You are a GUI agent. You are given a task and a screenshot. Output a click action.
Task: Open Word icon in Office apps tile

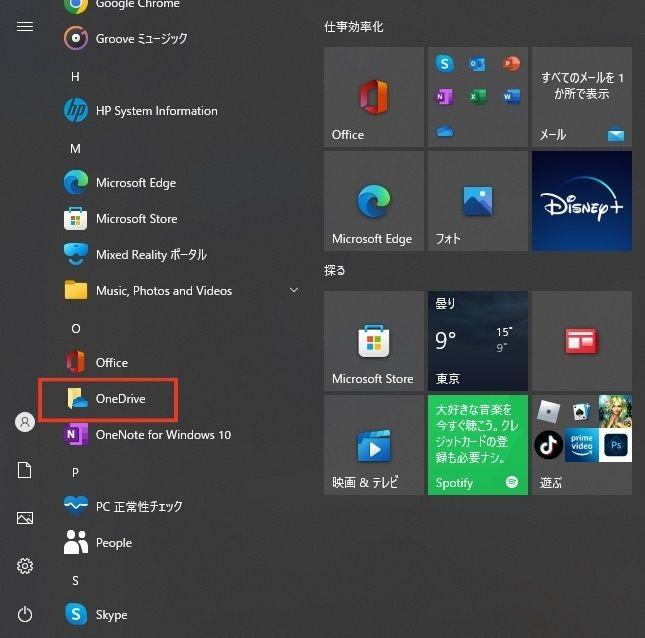coord(511,97)
